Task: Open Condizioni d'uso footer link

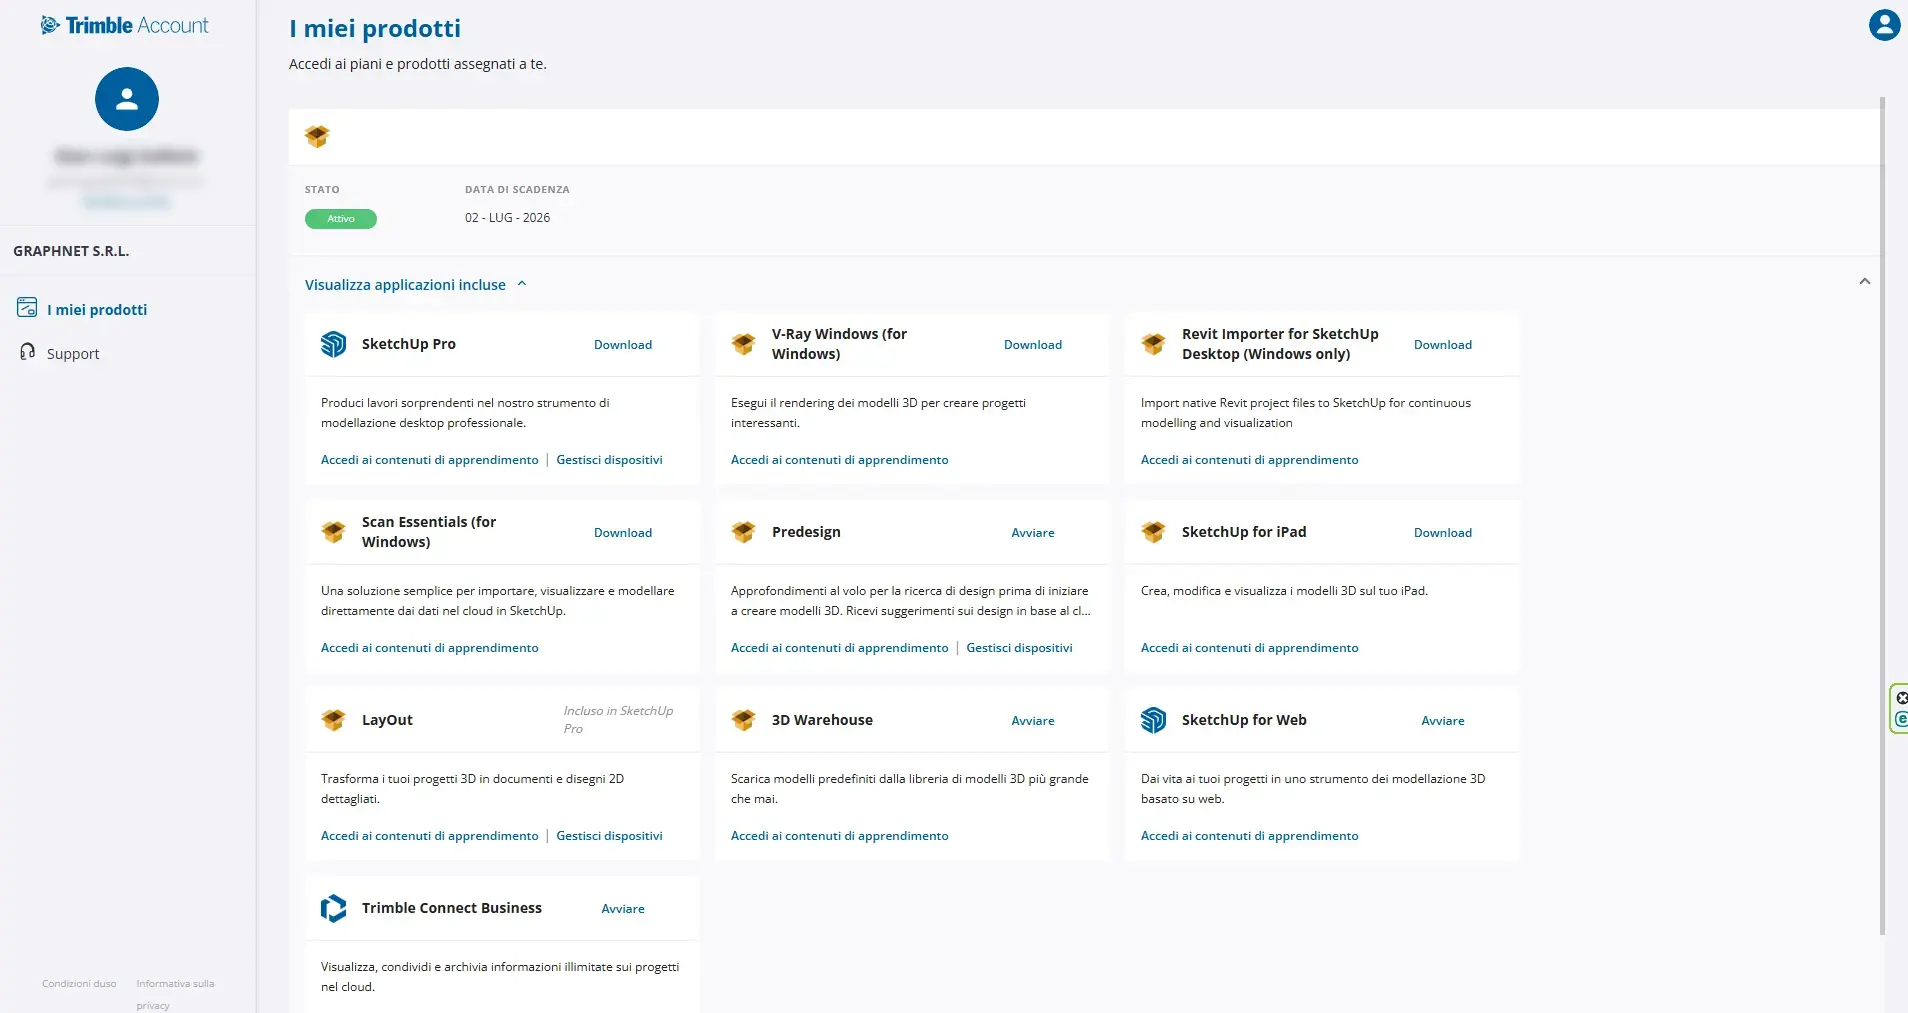Action: (79, 984)
